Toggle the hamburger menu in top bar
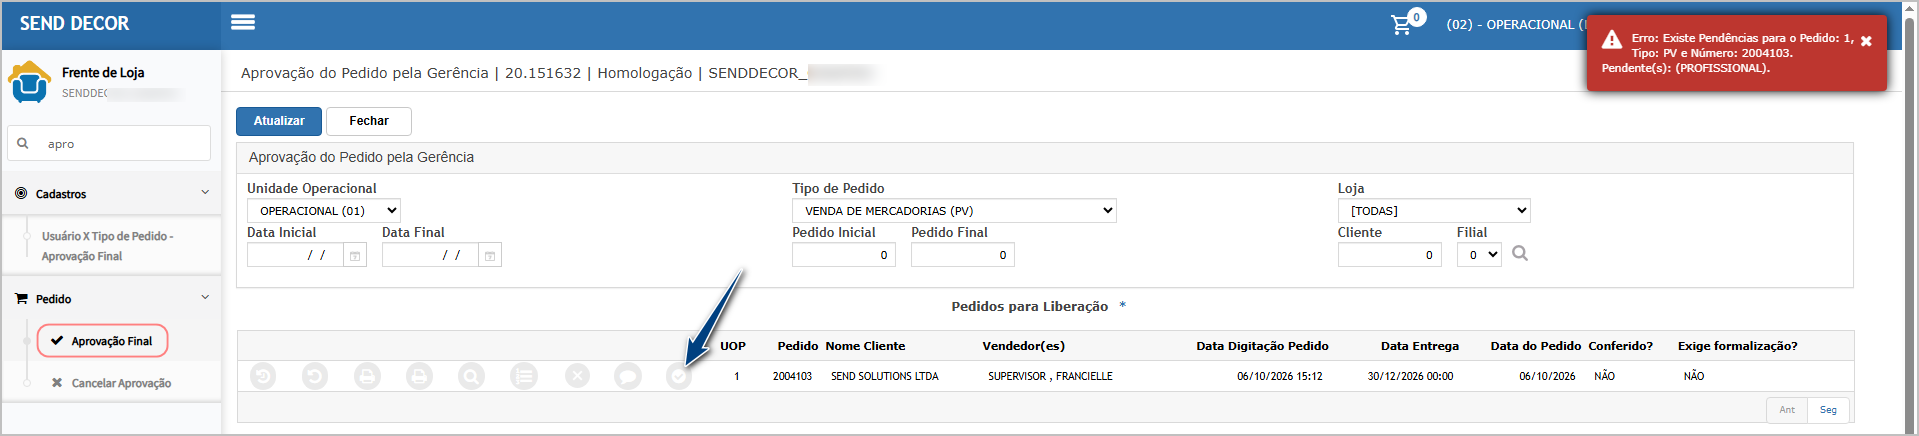 [x=243, y=22]
